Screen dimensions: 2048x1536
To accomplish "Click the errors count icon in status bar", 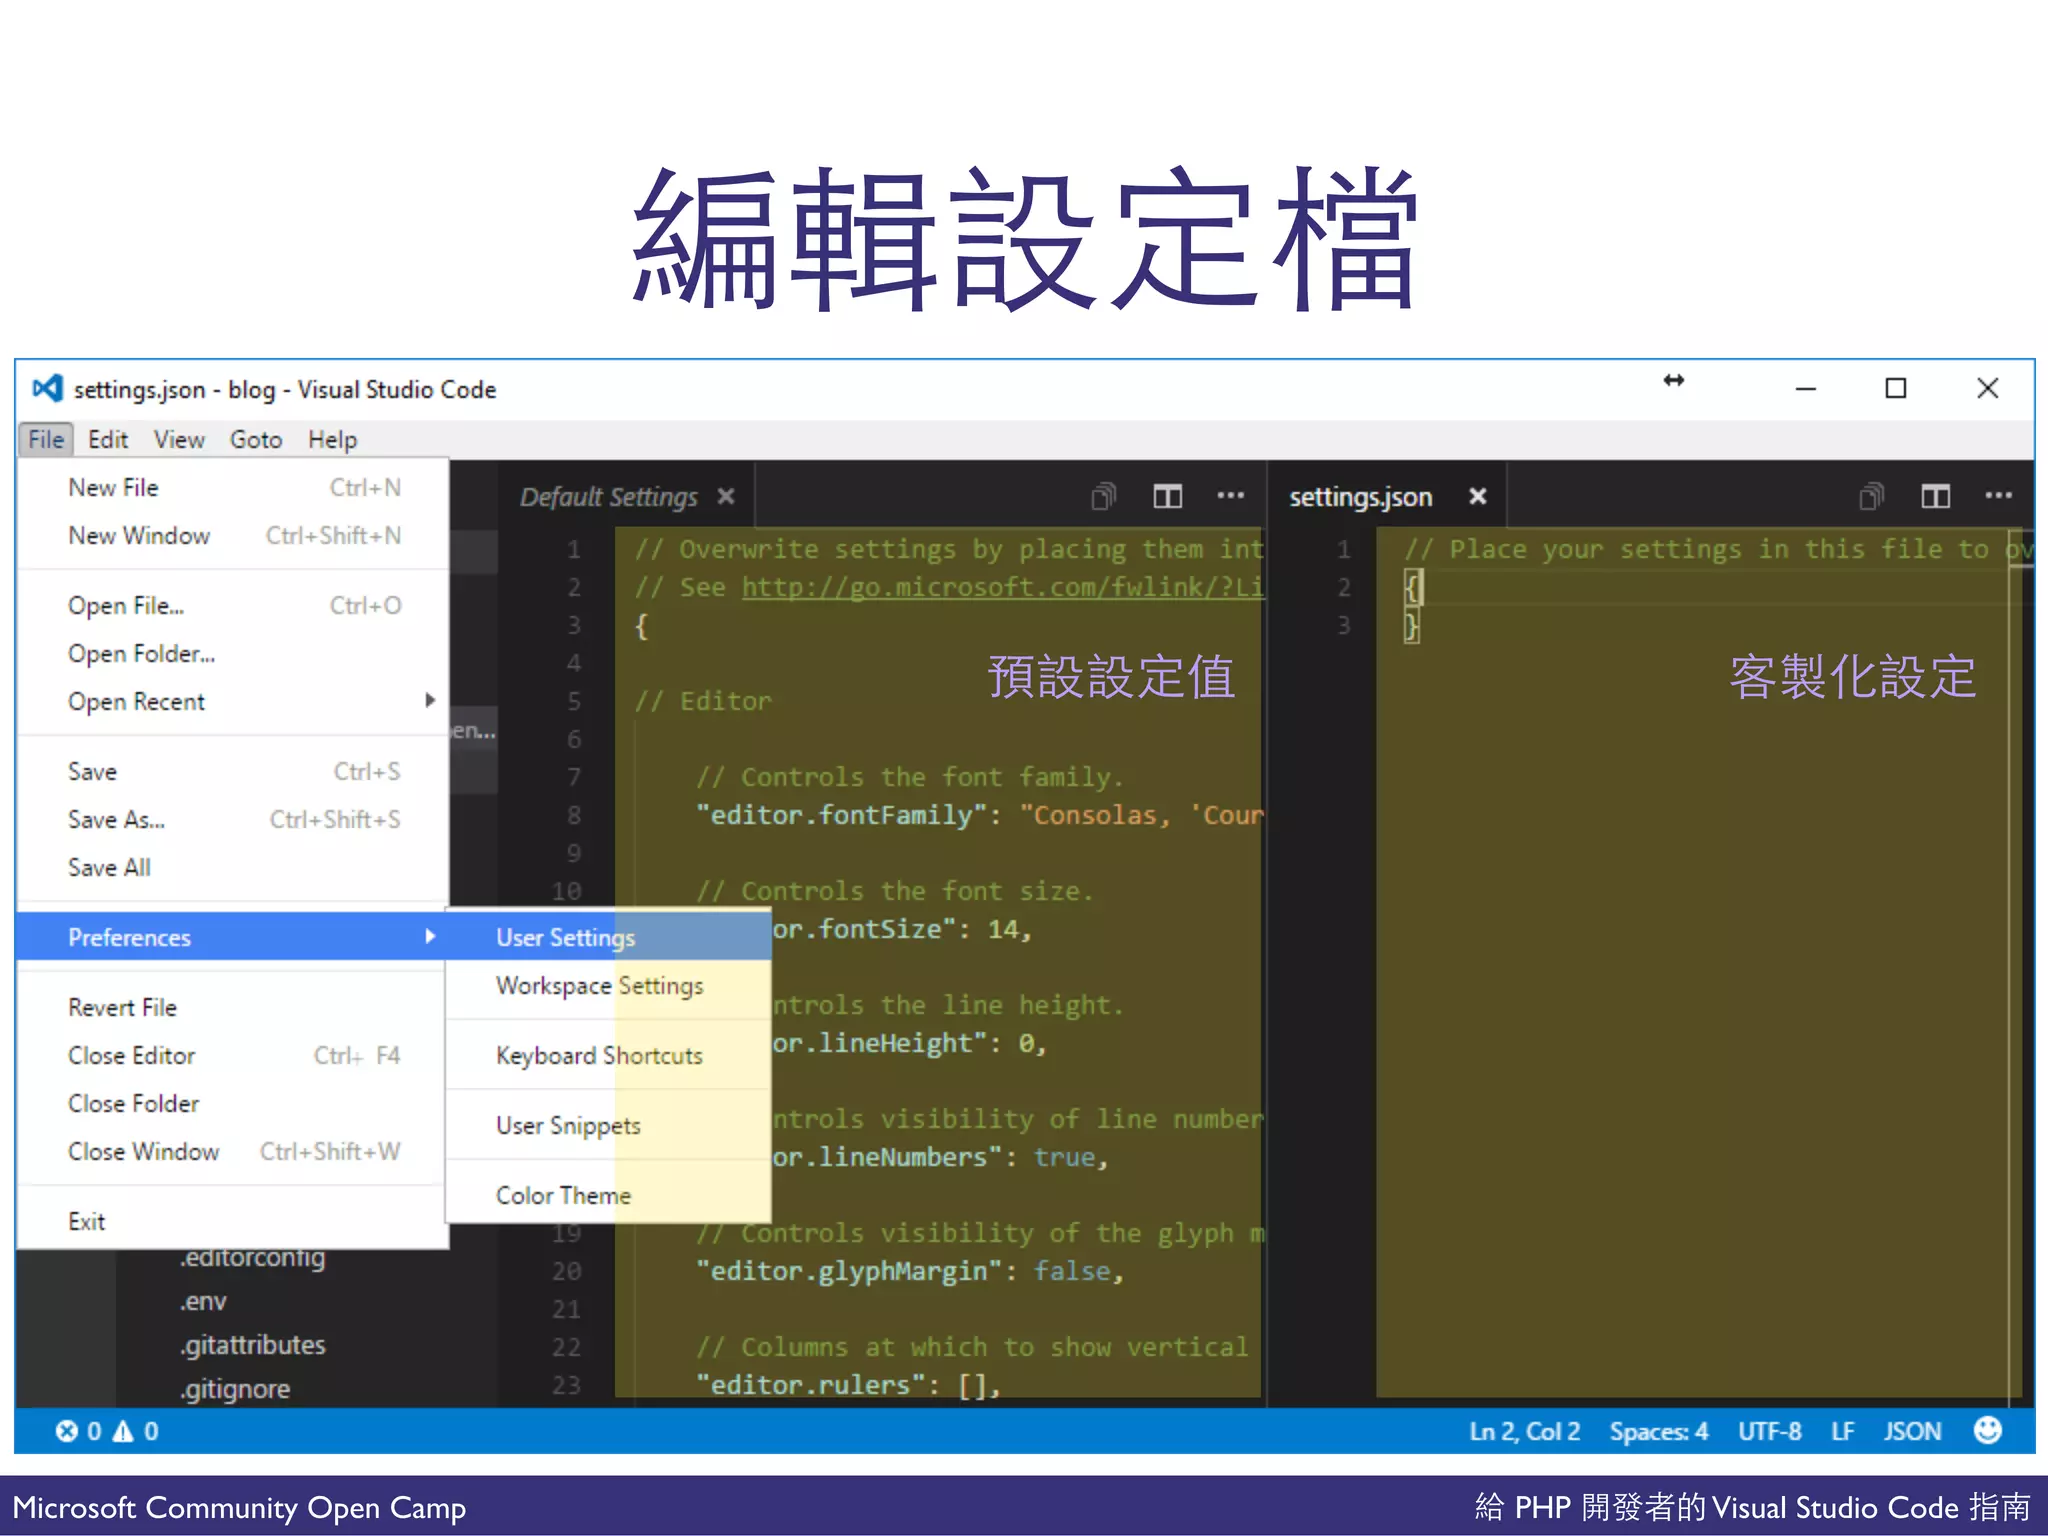I will point(67,1431).
